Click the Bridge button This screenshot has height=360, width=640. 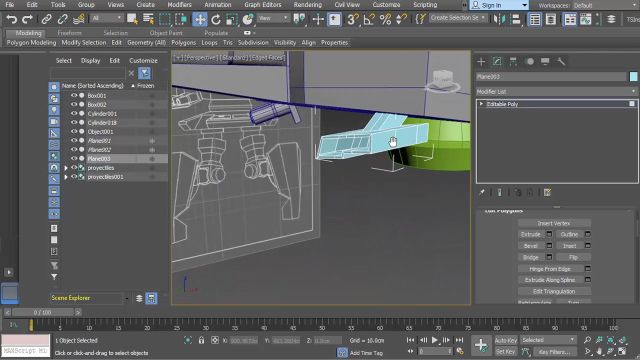click(531, 257)
